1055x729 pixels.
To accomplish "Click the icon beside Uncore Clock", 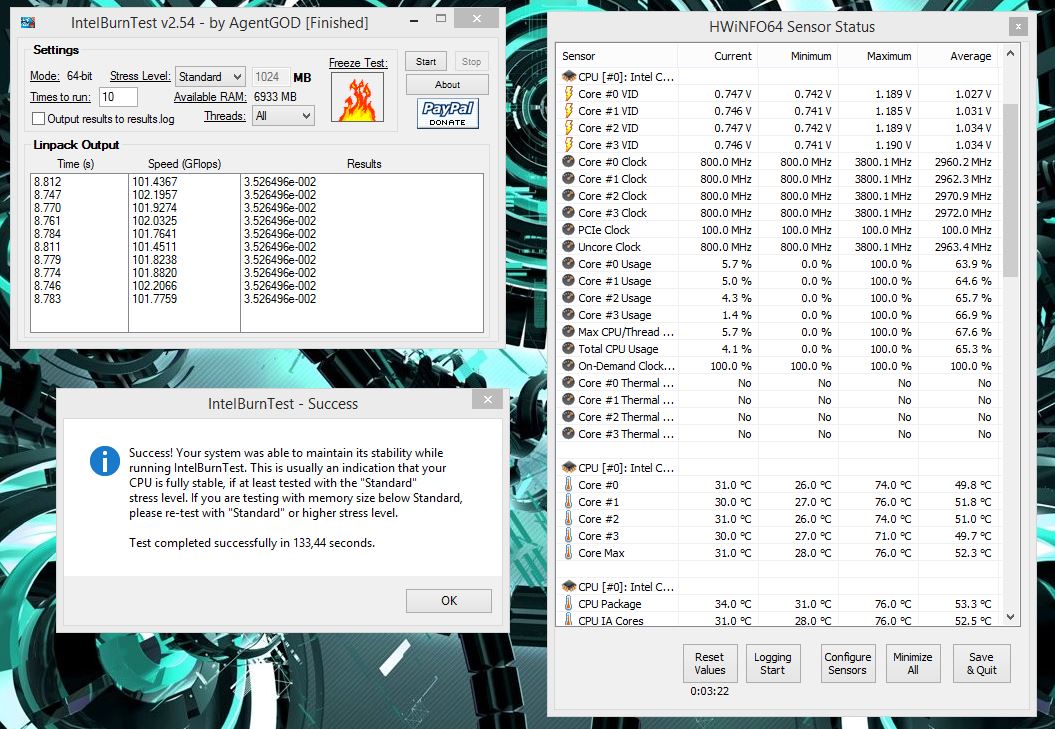I will 569,246.
